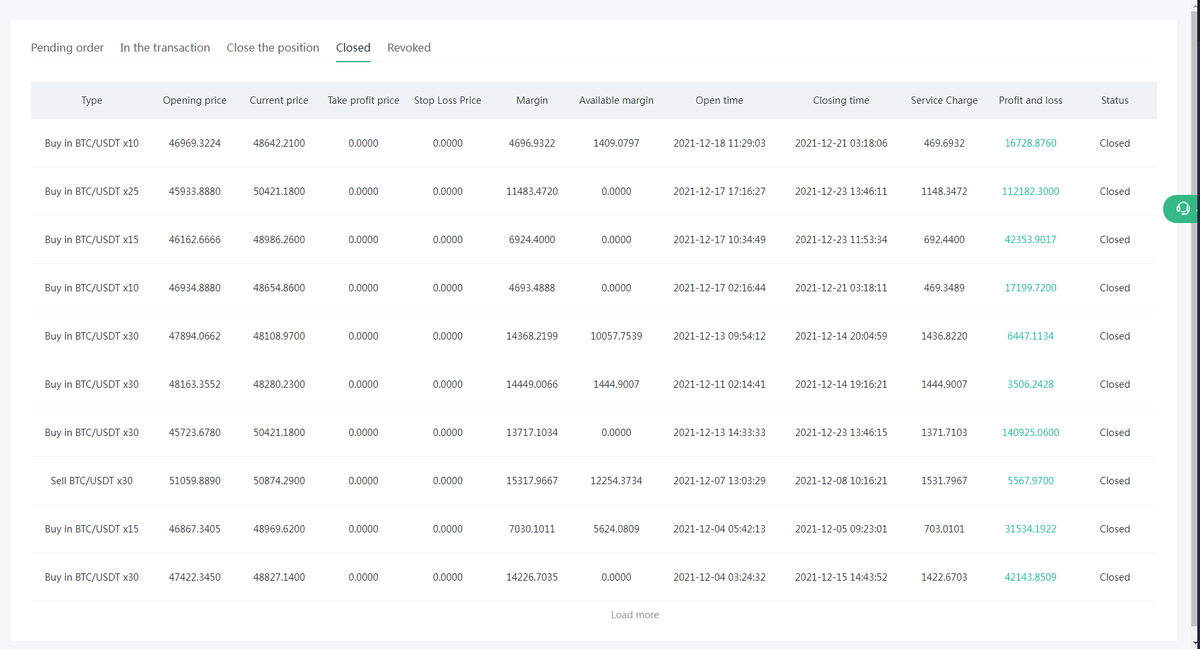Click closing time 2021-12-21 03:18:06

[x=841, y=143]
